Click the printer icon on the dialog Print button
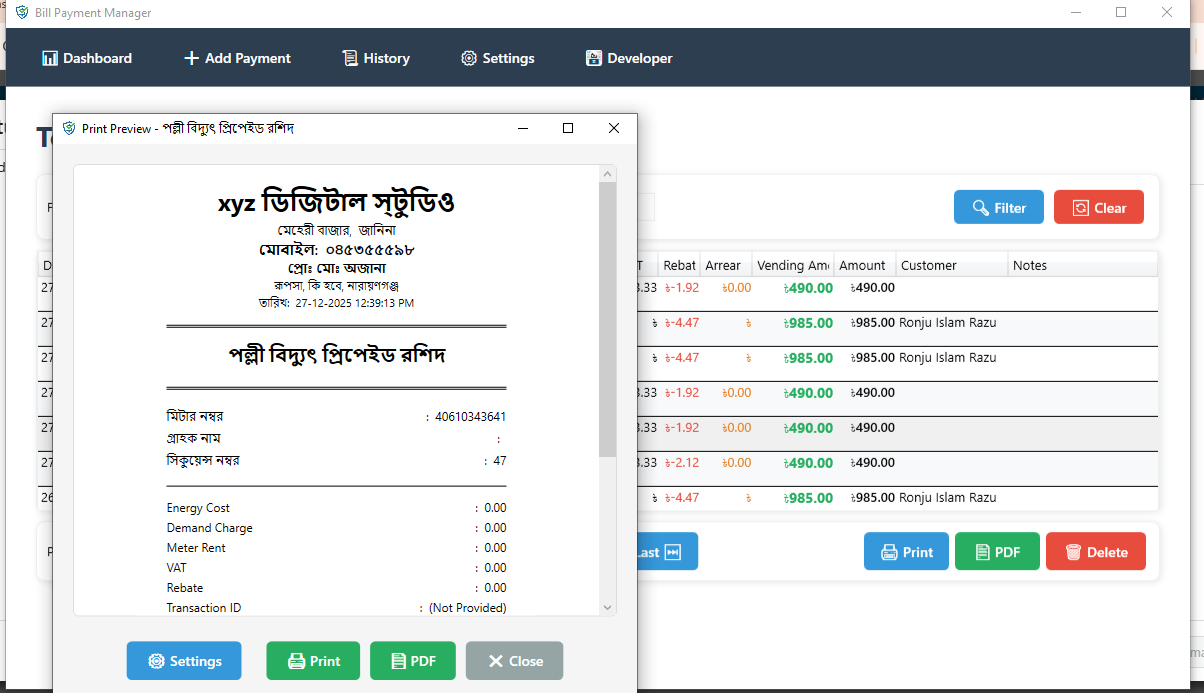The width and height of the screenshot is (1204, 693). 294,660
